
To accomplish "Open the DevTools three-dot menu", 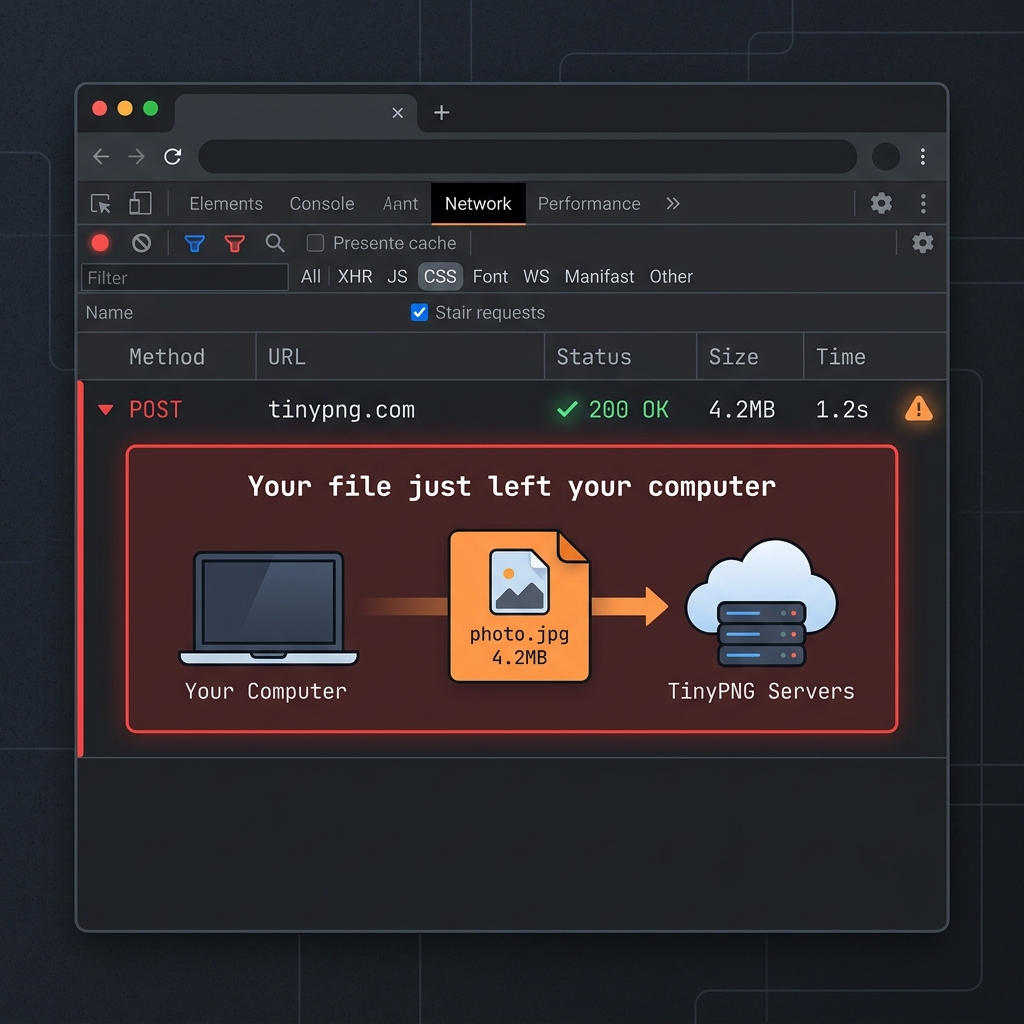I will (x=923, y=204).
